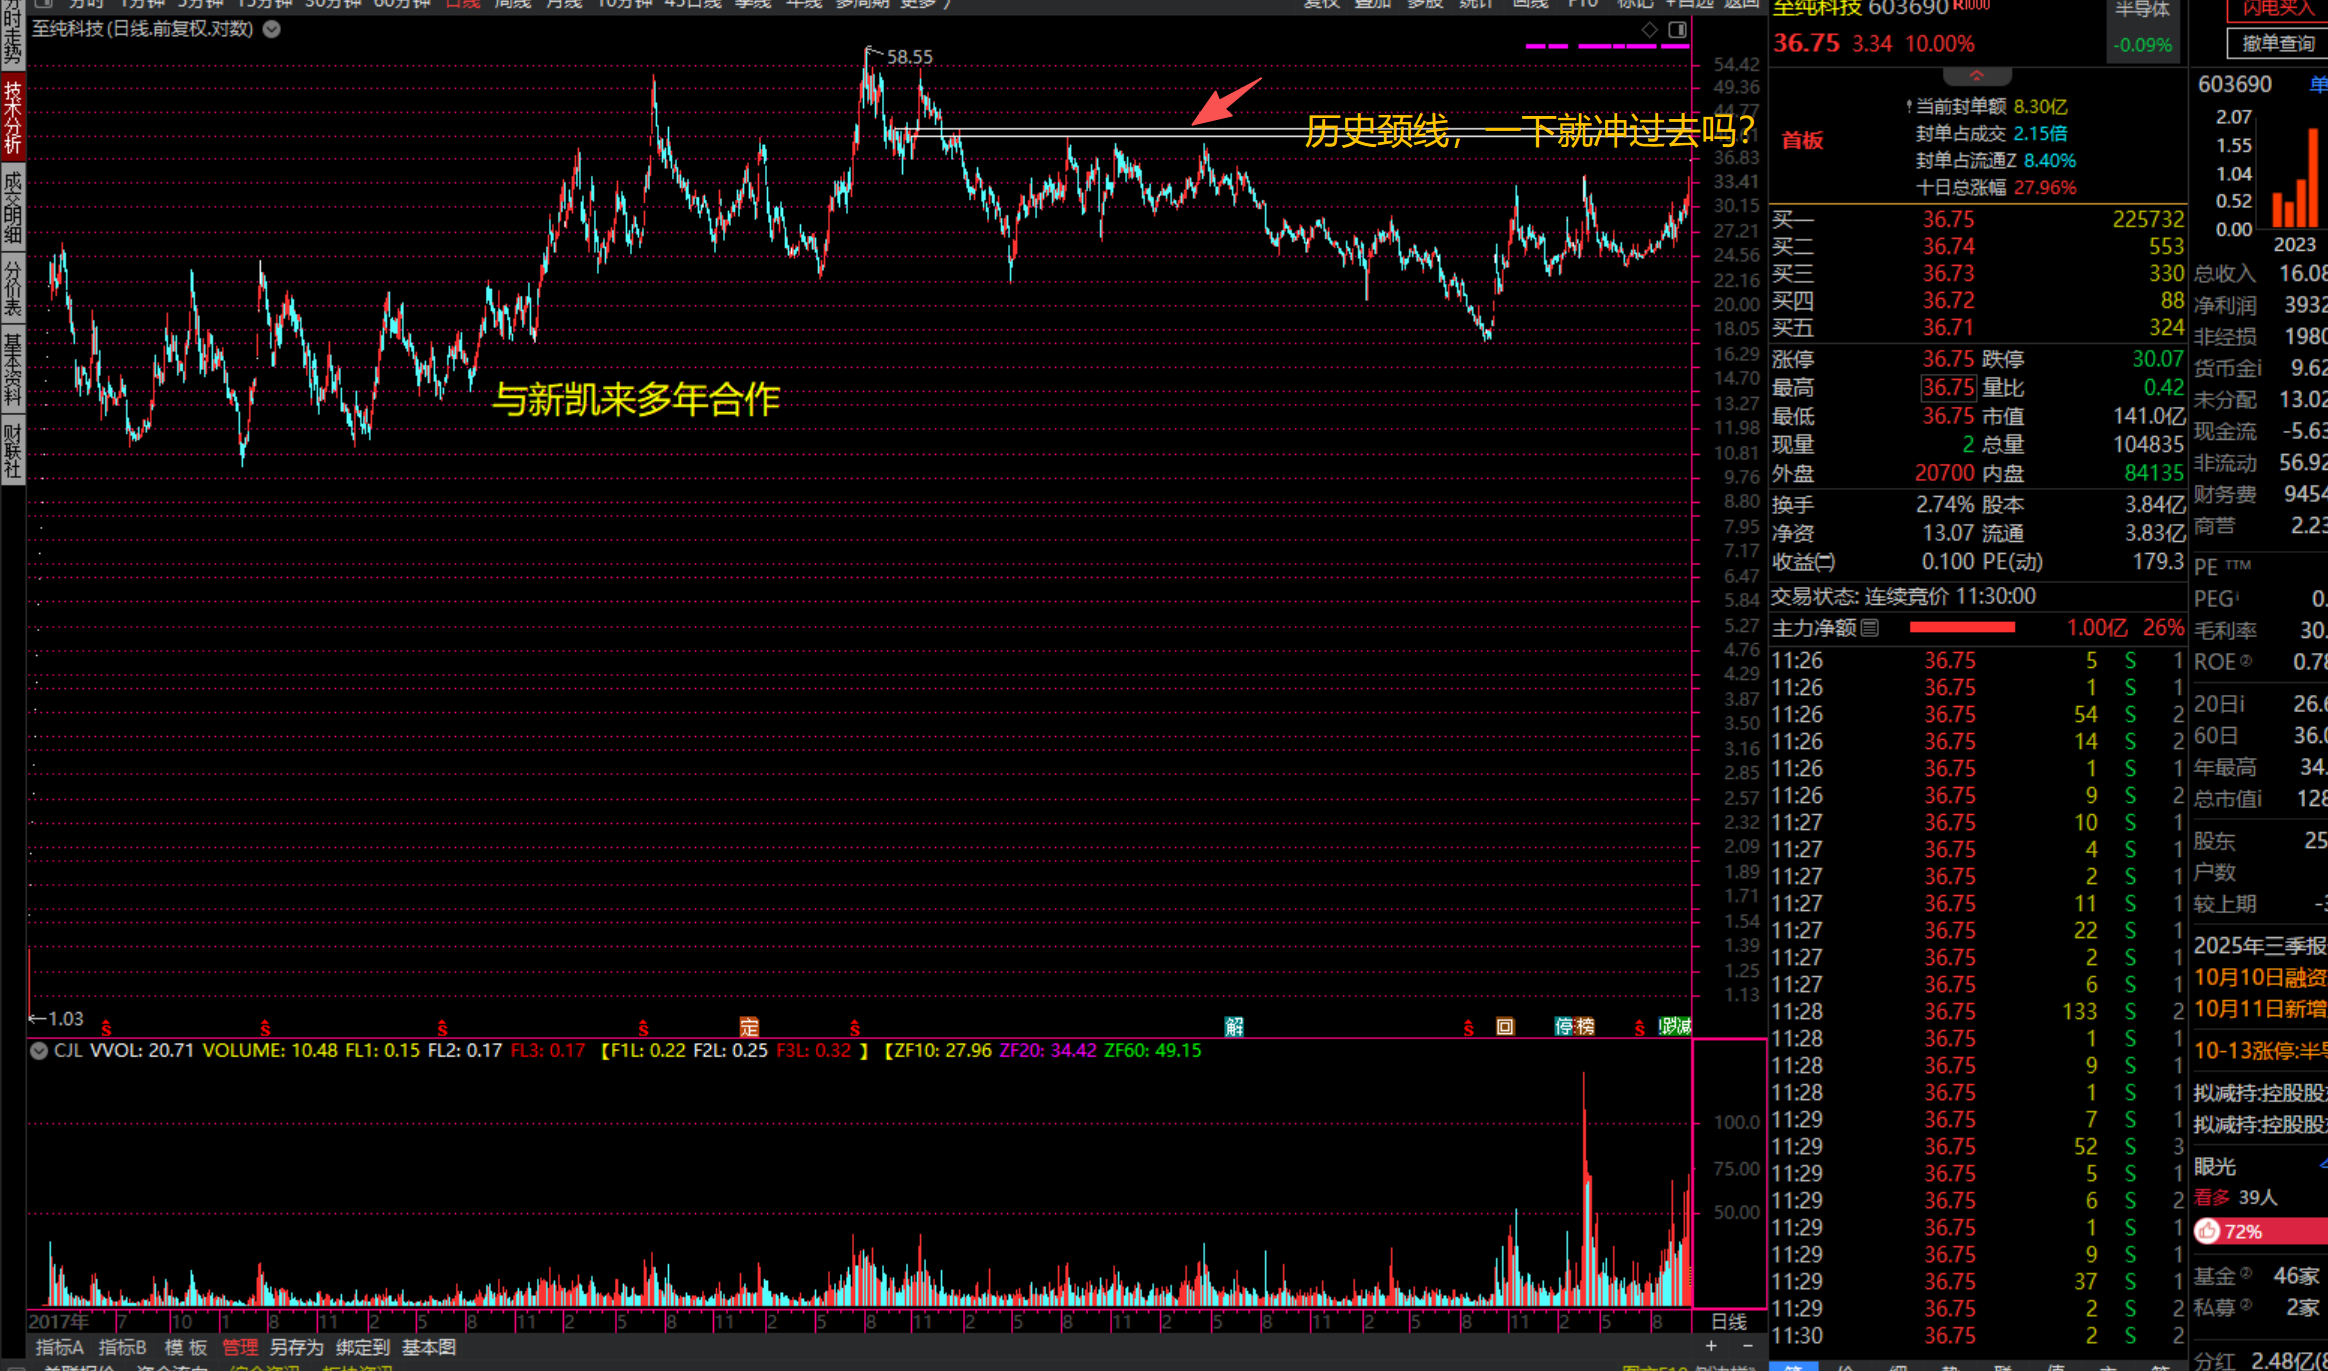Click the 半导体 sector box

coord(2142,30)
